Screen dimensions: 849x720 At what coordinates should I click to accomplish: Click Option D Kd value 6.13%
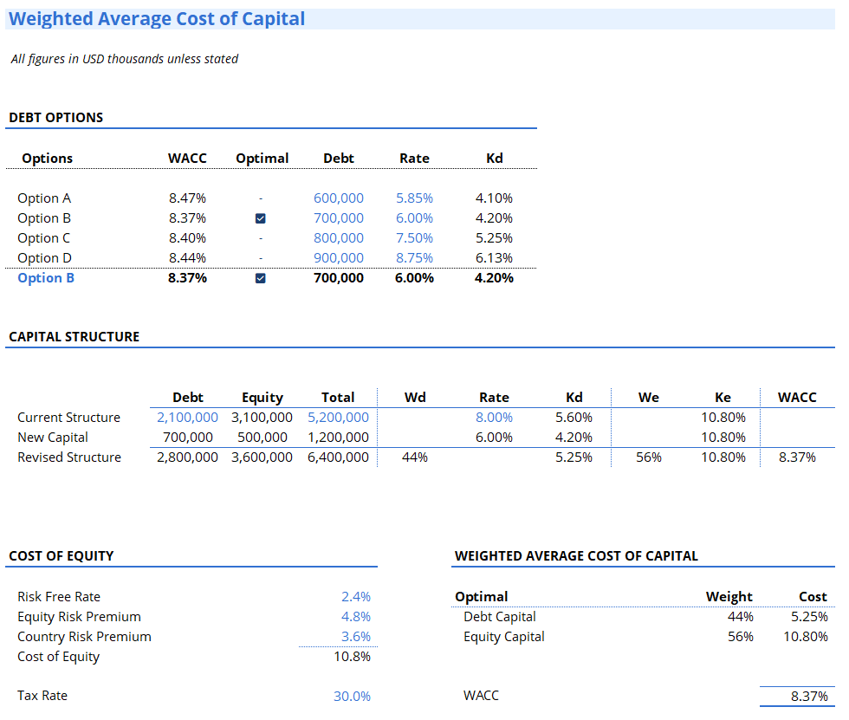tap(494, 258)
